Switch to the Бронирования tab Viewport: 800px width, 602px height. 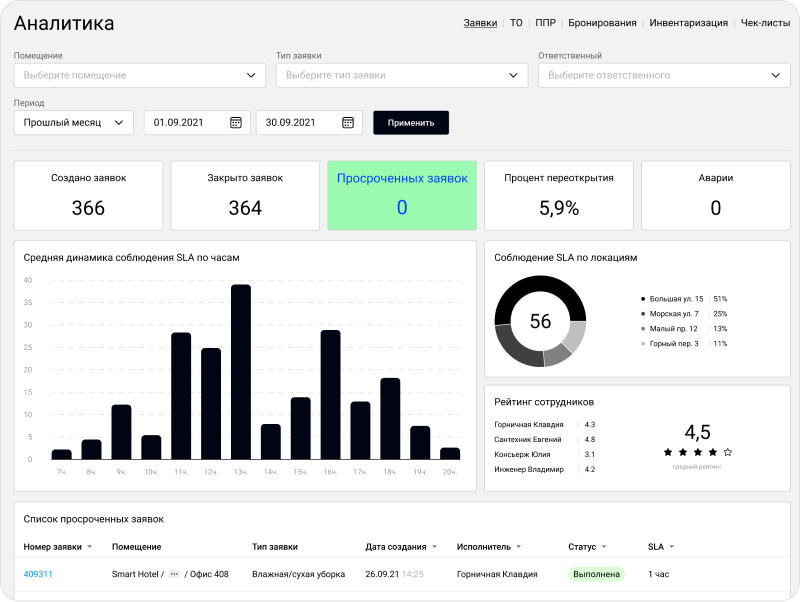coord(602,22)
